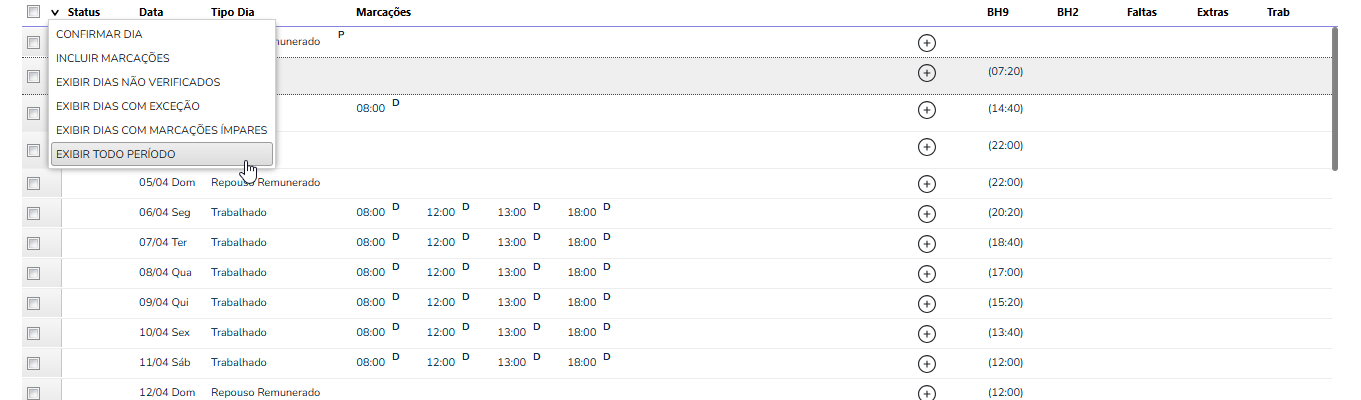Click add icon on 11/04 Sáb row
The image size is (1361, 400).
point(926,363)
